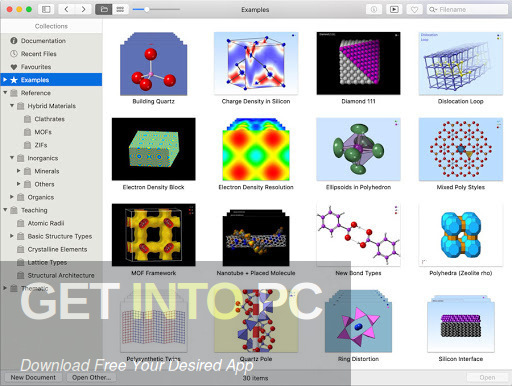The height and width of the screenshot is (386, 512).
Task: Select Electron Density Resolution thumbnail
Action: [256, 149]
